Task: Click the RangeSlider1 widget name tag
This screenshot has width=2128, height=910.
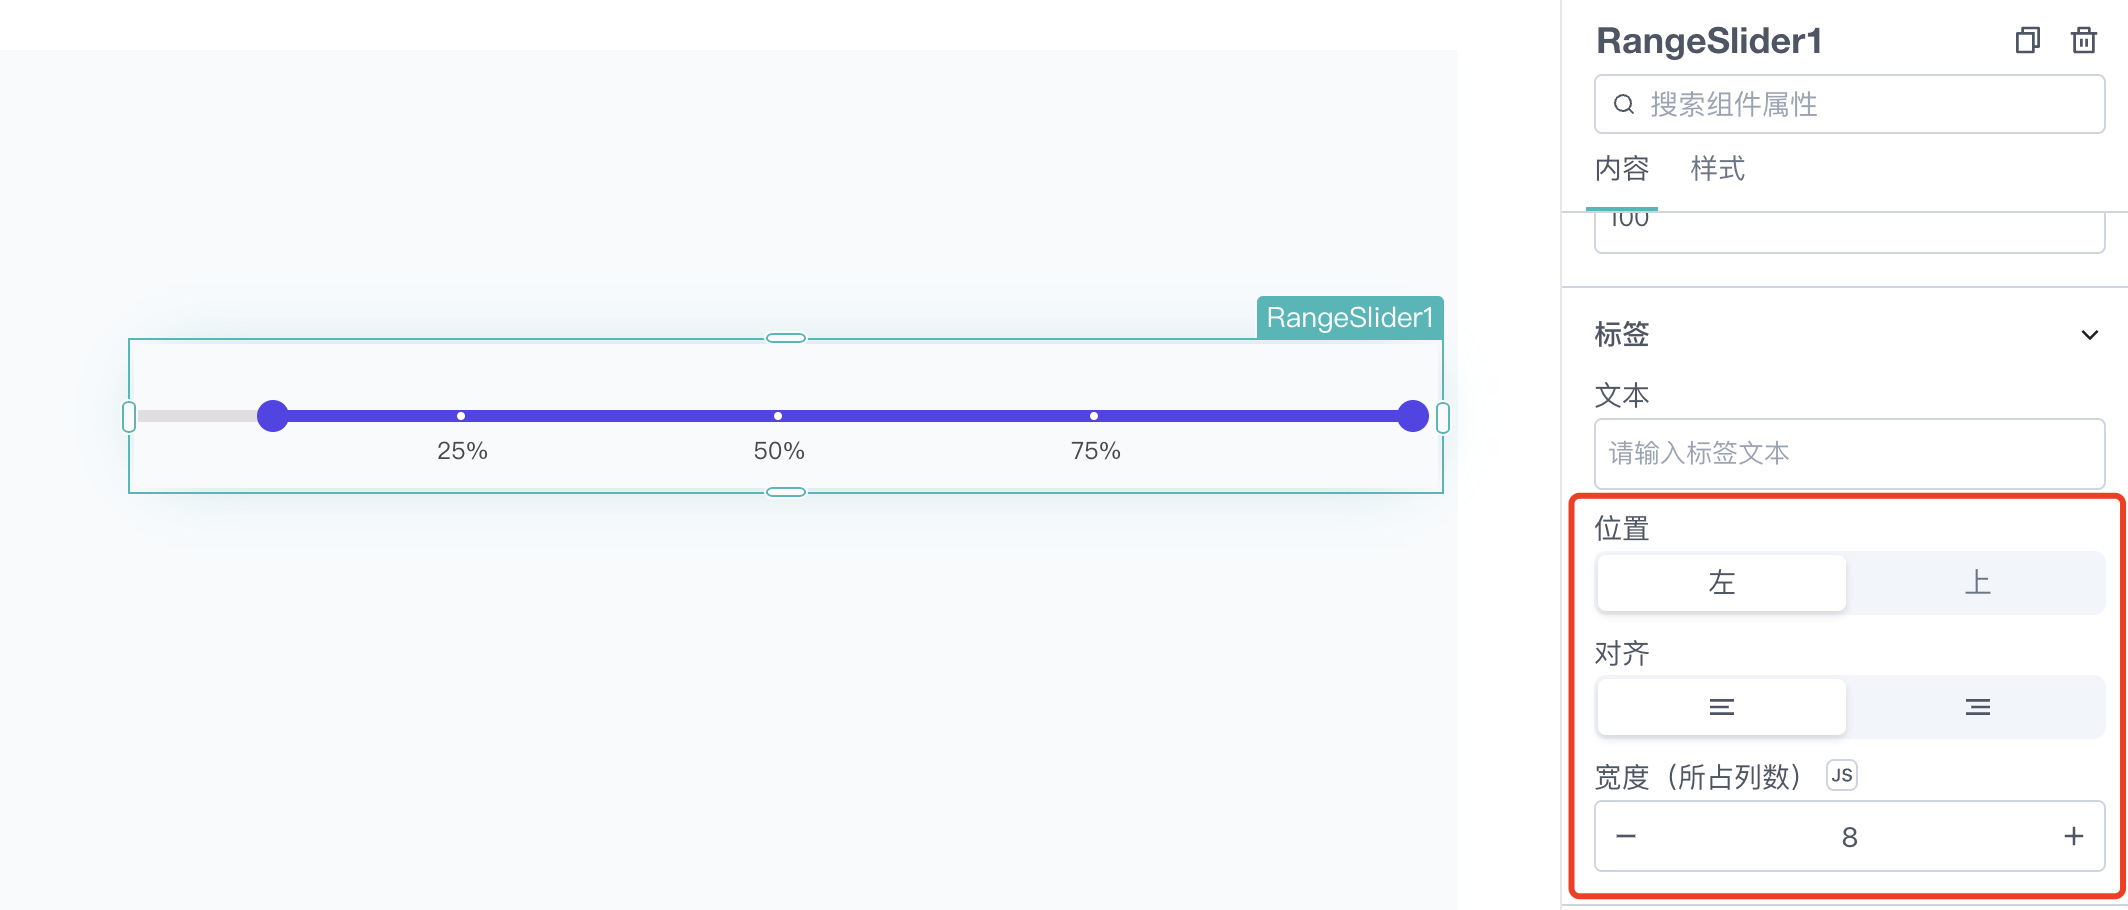Action: (1350, 318)
